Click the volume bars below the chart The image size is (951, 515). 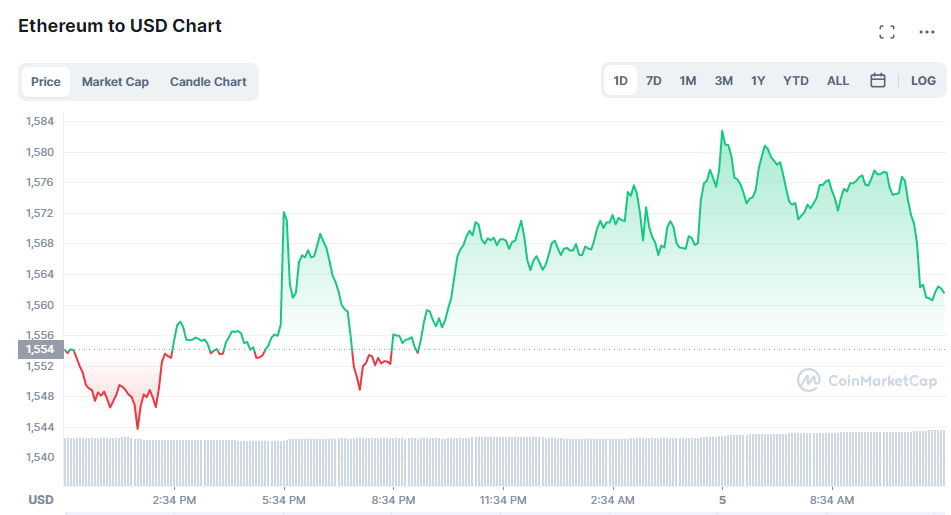[x=505, y=461]
